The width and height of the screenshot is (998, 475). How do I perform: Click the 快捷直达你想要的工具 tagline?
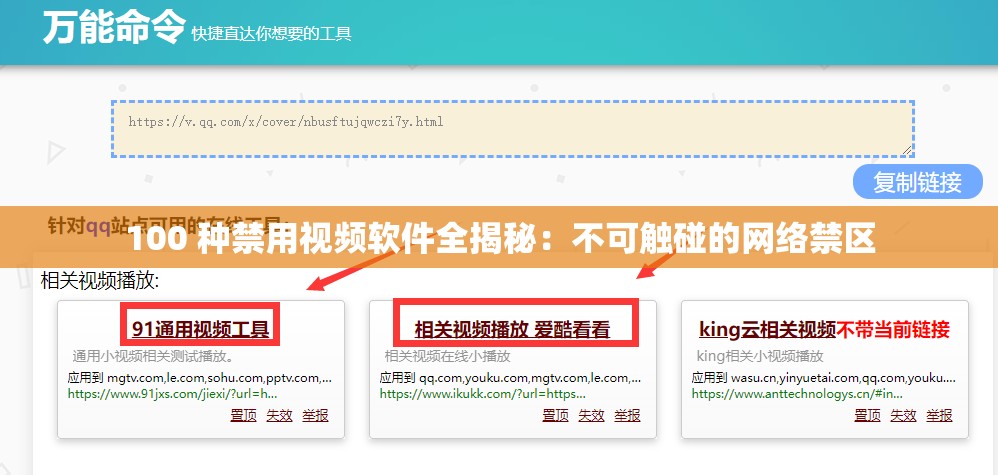pos(271,33)
